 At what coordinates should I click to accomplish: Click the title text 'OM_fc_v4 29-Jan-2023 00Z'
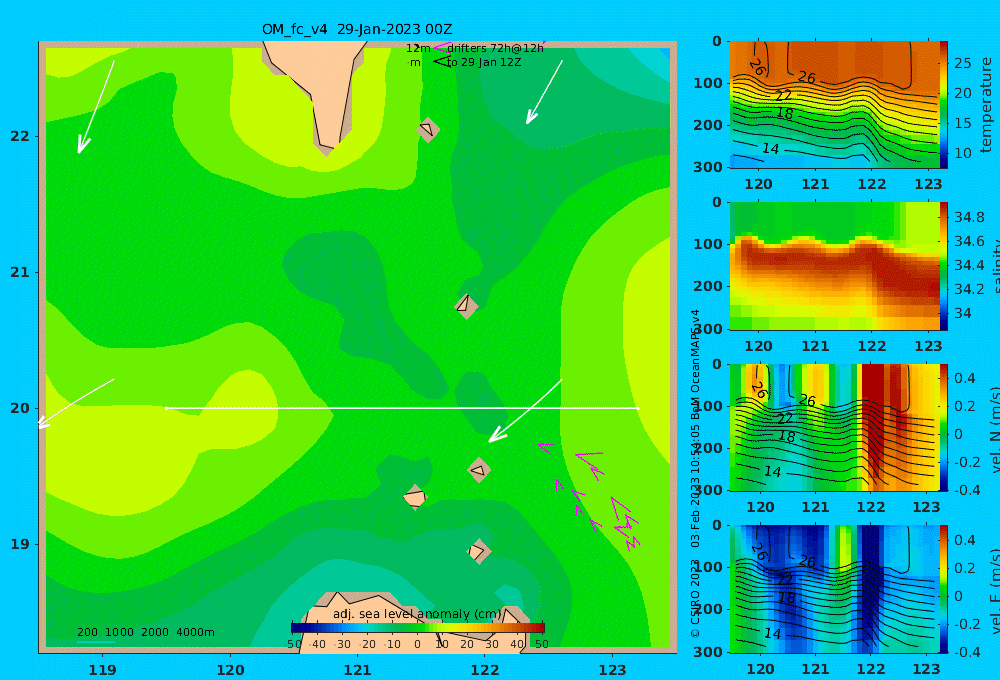[x=357, y=29]
